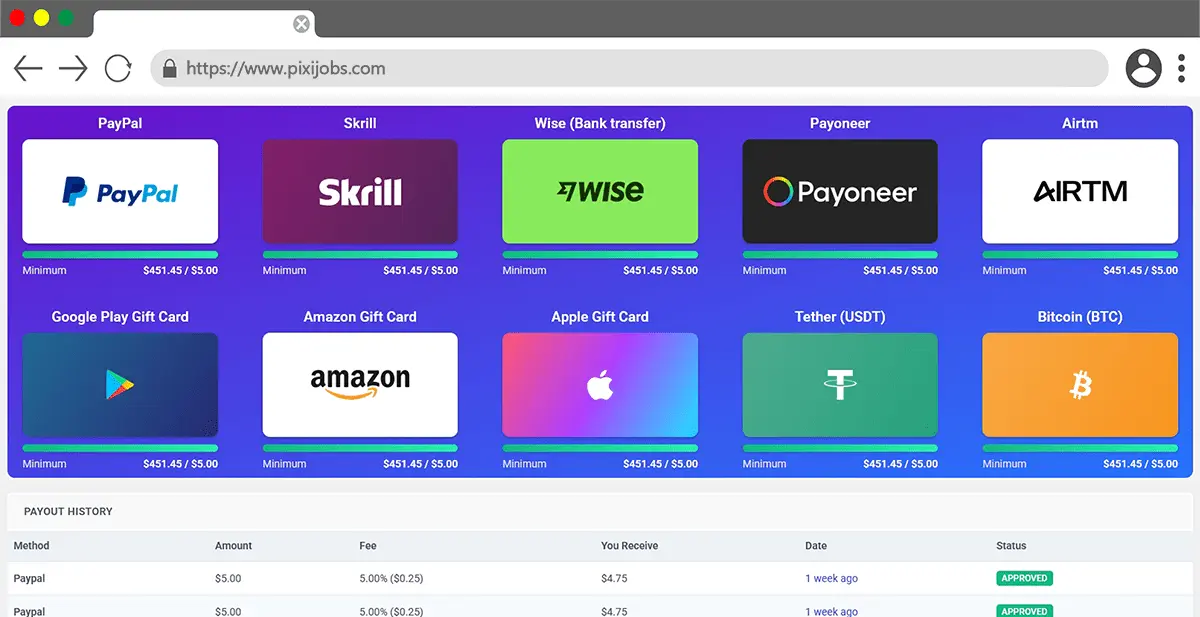1200x617 pixels.
Task: Choose the Bitcoin BTC payout card
Action: coord(1080,385)
